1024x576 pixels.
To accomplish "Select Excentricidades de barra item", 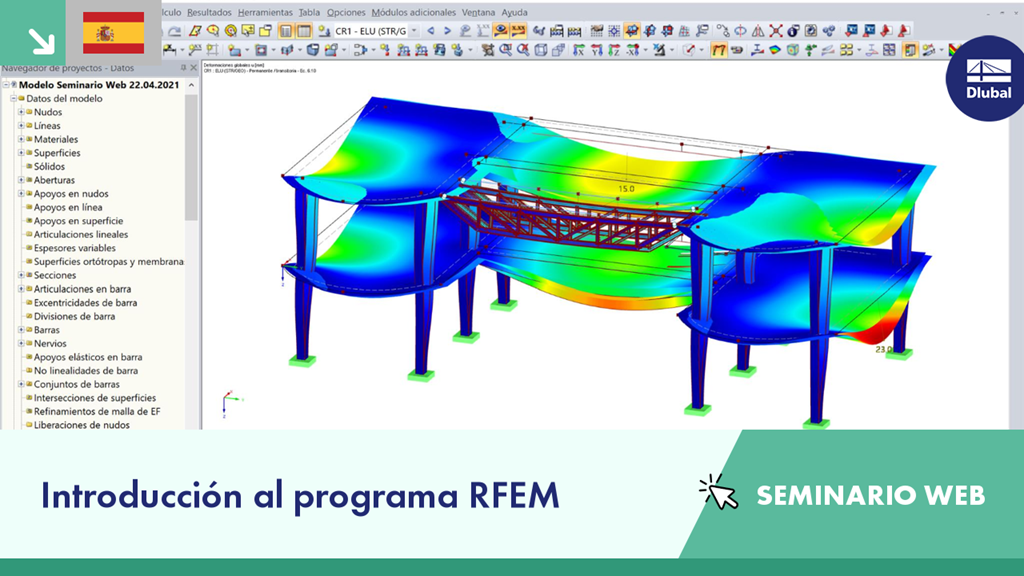I will (86, 302).
